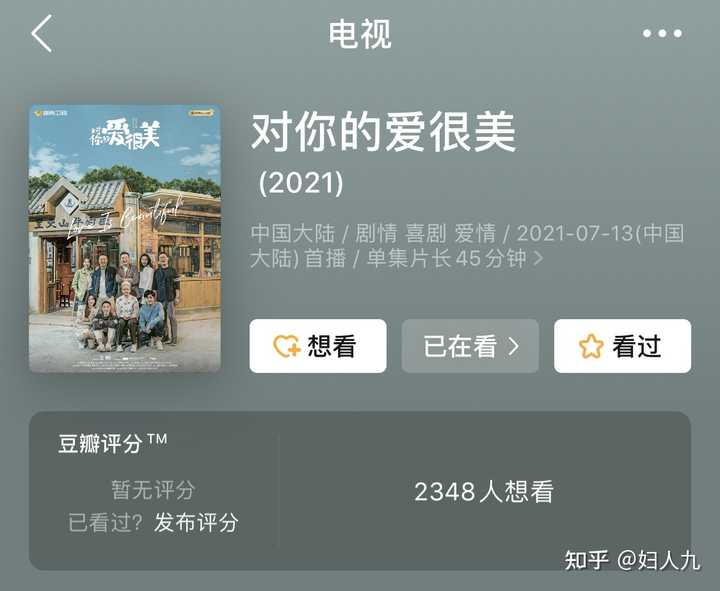This screenshot has width=720, height=591.
Task: Tap the heart-plus icon on 想看
Action: point(287,346)
